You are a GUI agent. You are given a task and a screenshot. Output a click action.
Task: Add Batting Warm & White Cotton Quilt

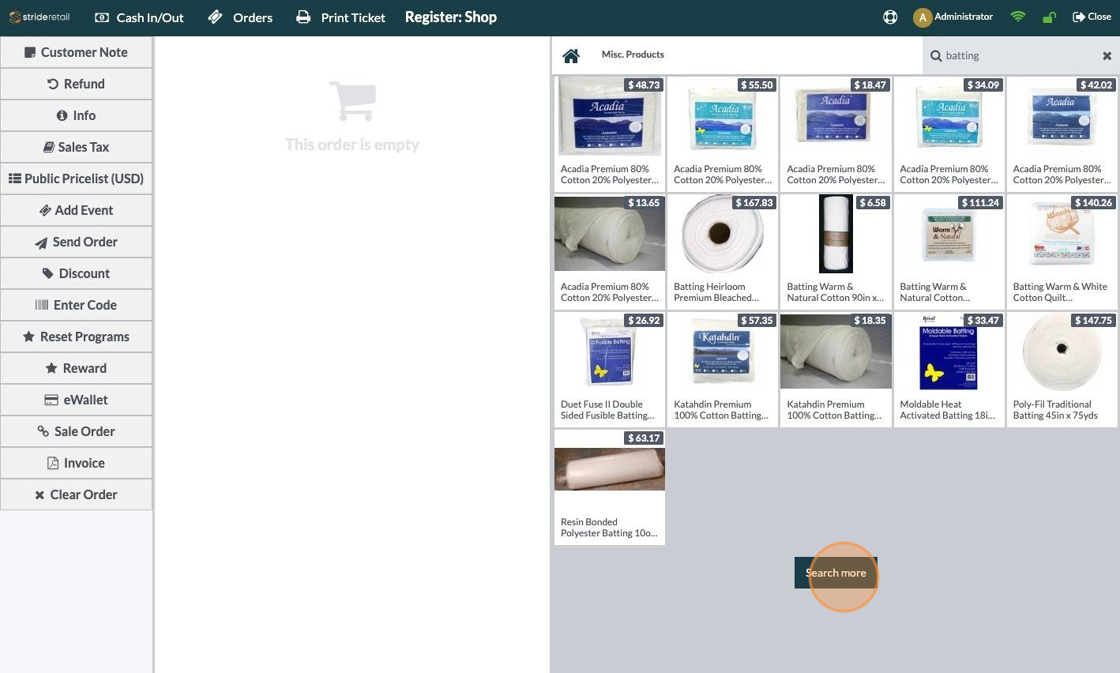pos(1061,251)
